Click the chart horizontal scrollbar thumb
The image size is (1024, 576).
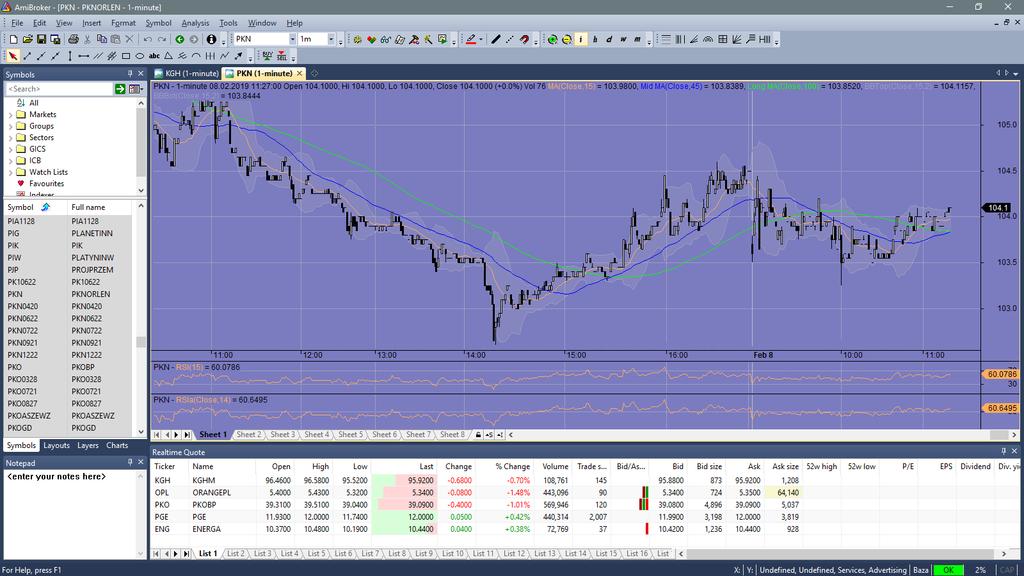tap(999, 434)
